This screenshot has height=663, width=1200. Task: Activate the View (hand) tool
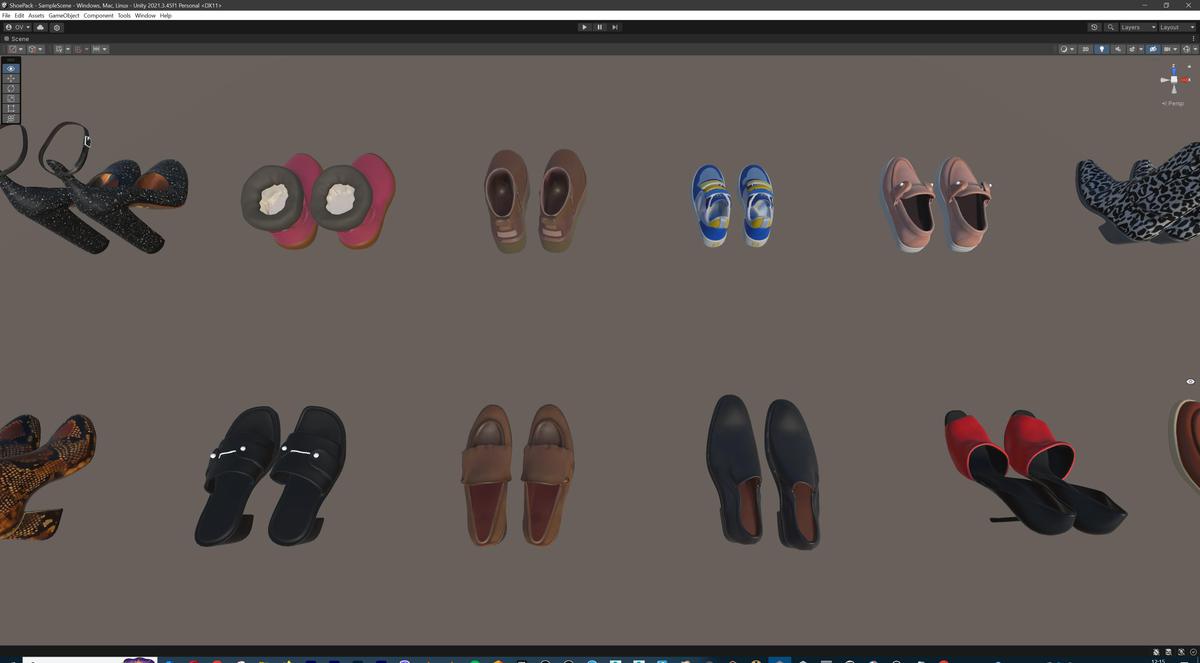pos(10,68)
